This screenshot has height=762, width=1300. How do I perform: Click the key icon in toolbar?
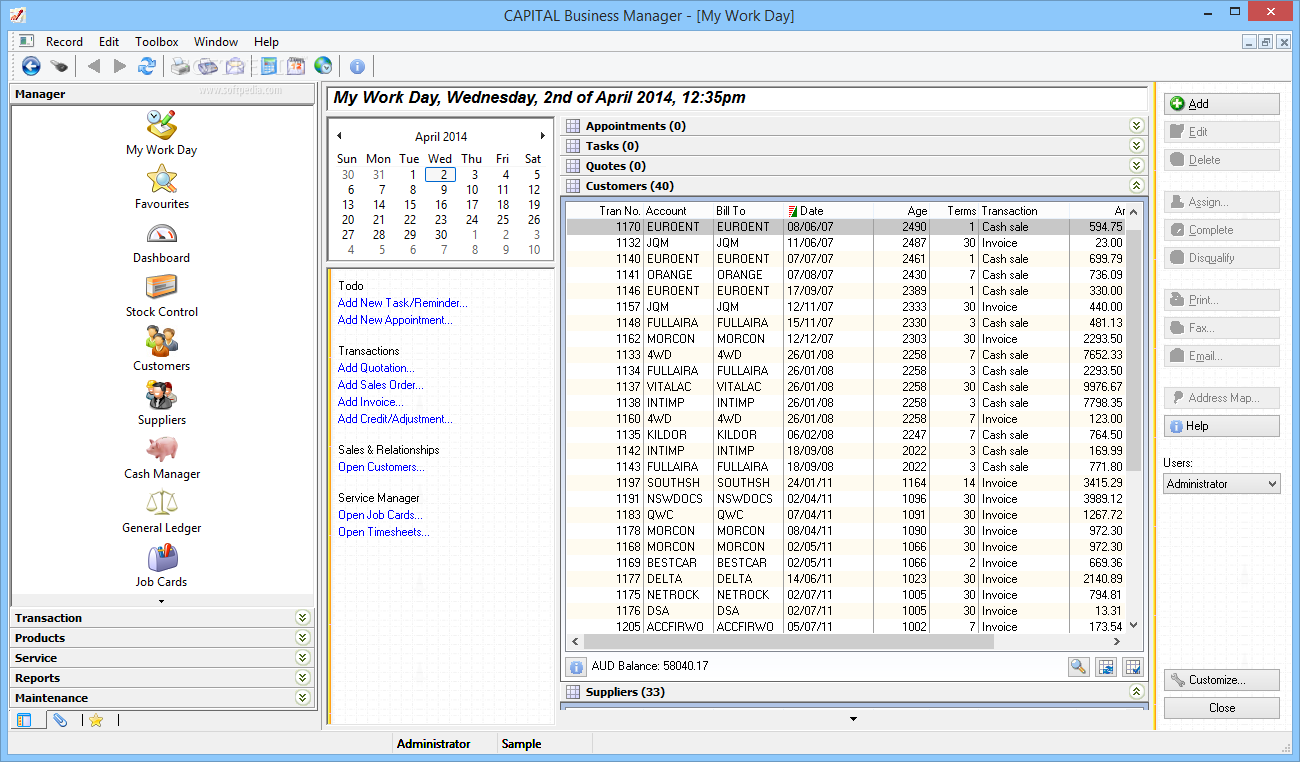60,66
